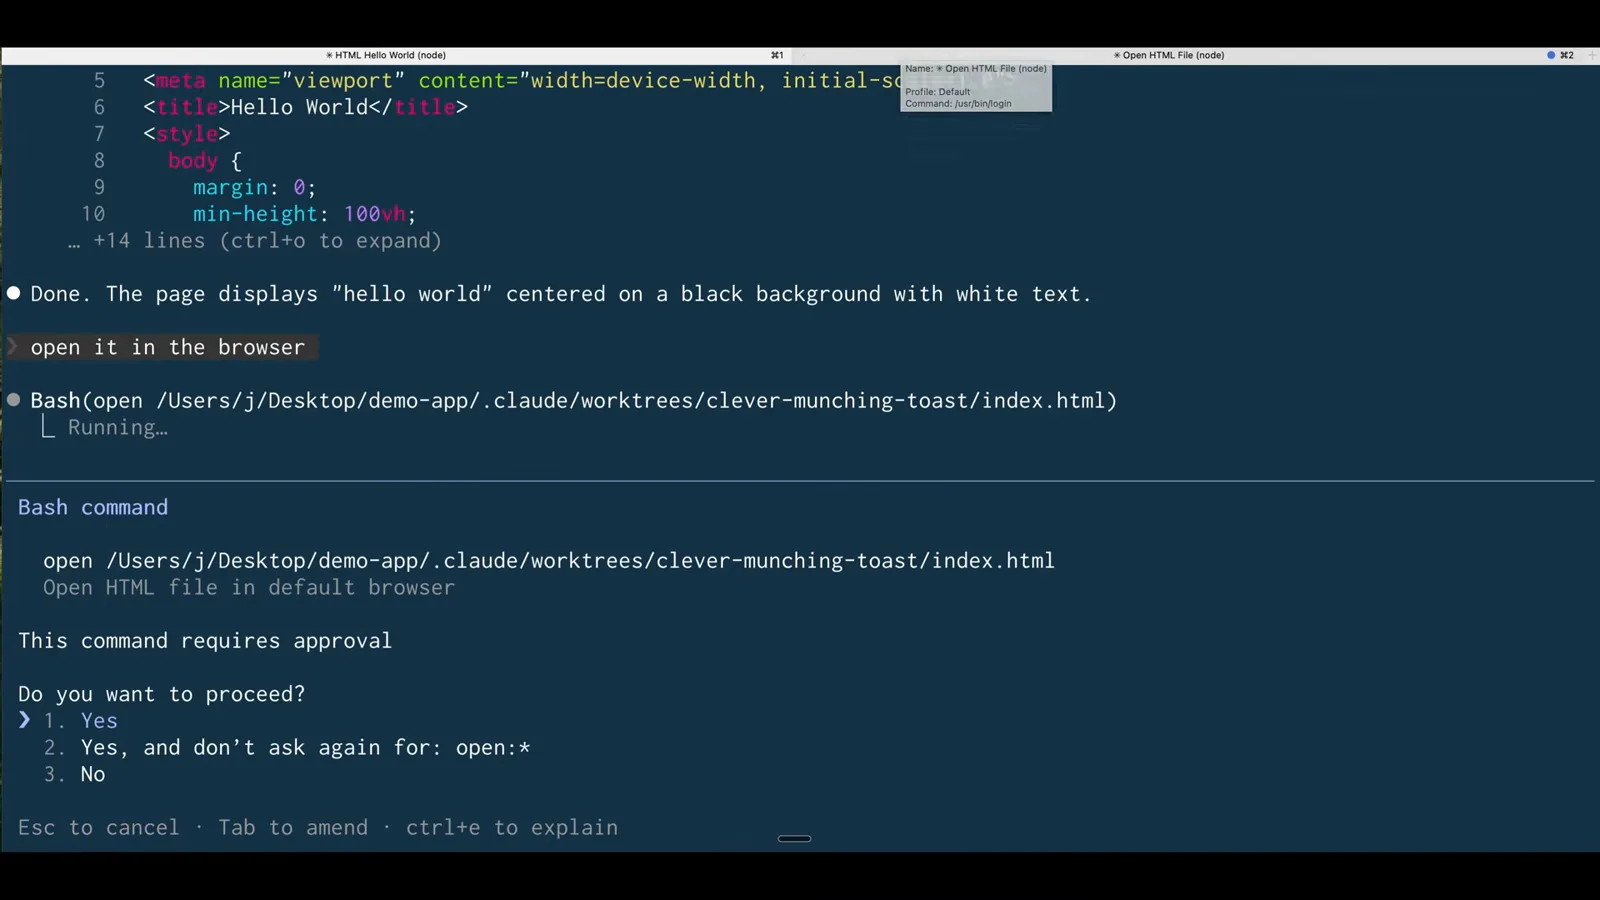The width and height of the screenshot is (1600, 900).
Task: Click the meta viewport code line
Action: (522, 81)
